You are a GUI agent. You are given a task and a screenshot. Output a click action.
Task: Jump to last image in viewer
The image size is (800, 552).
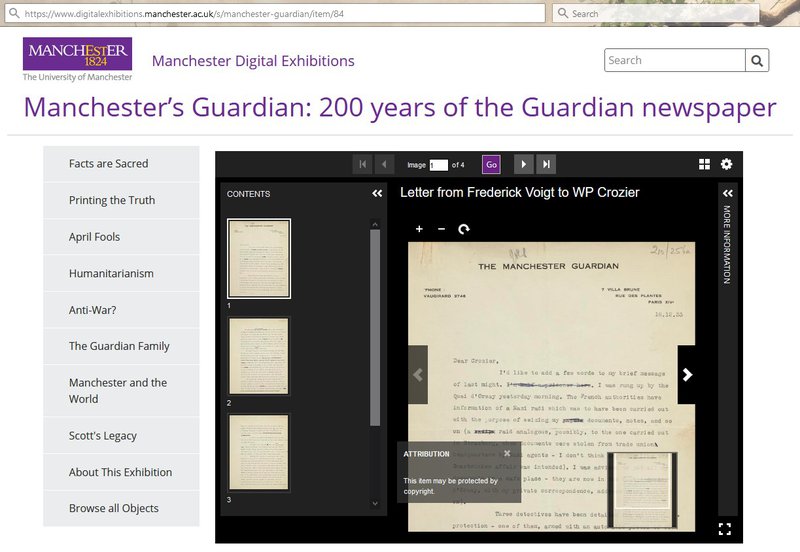(546, 164)
